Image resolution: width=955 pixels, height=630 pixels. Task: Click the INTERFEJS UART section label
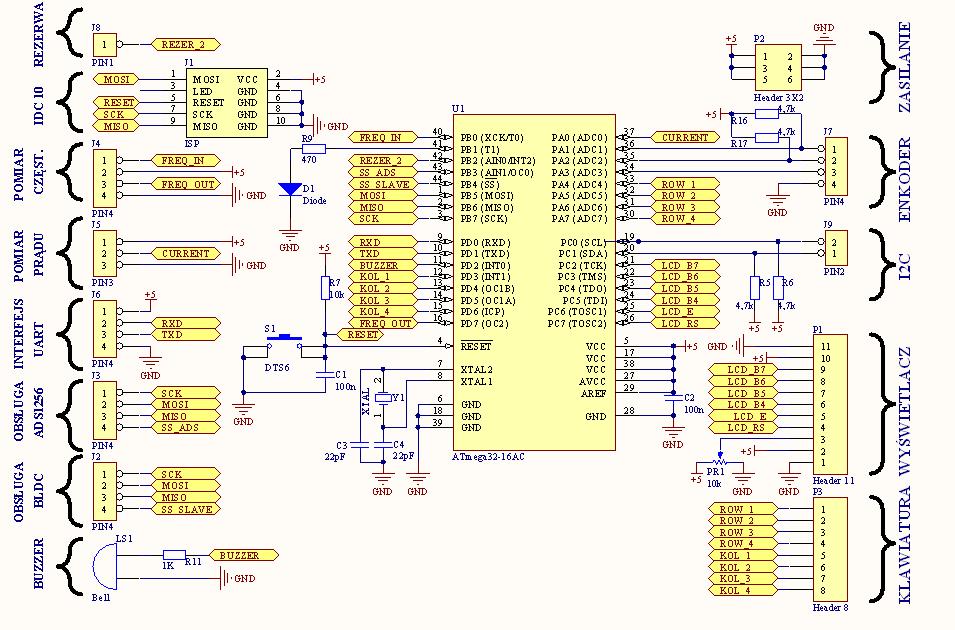[x=28, y=333]
